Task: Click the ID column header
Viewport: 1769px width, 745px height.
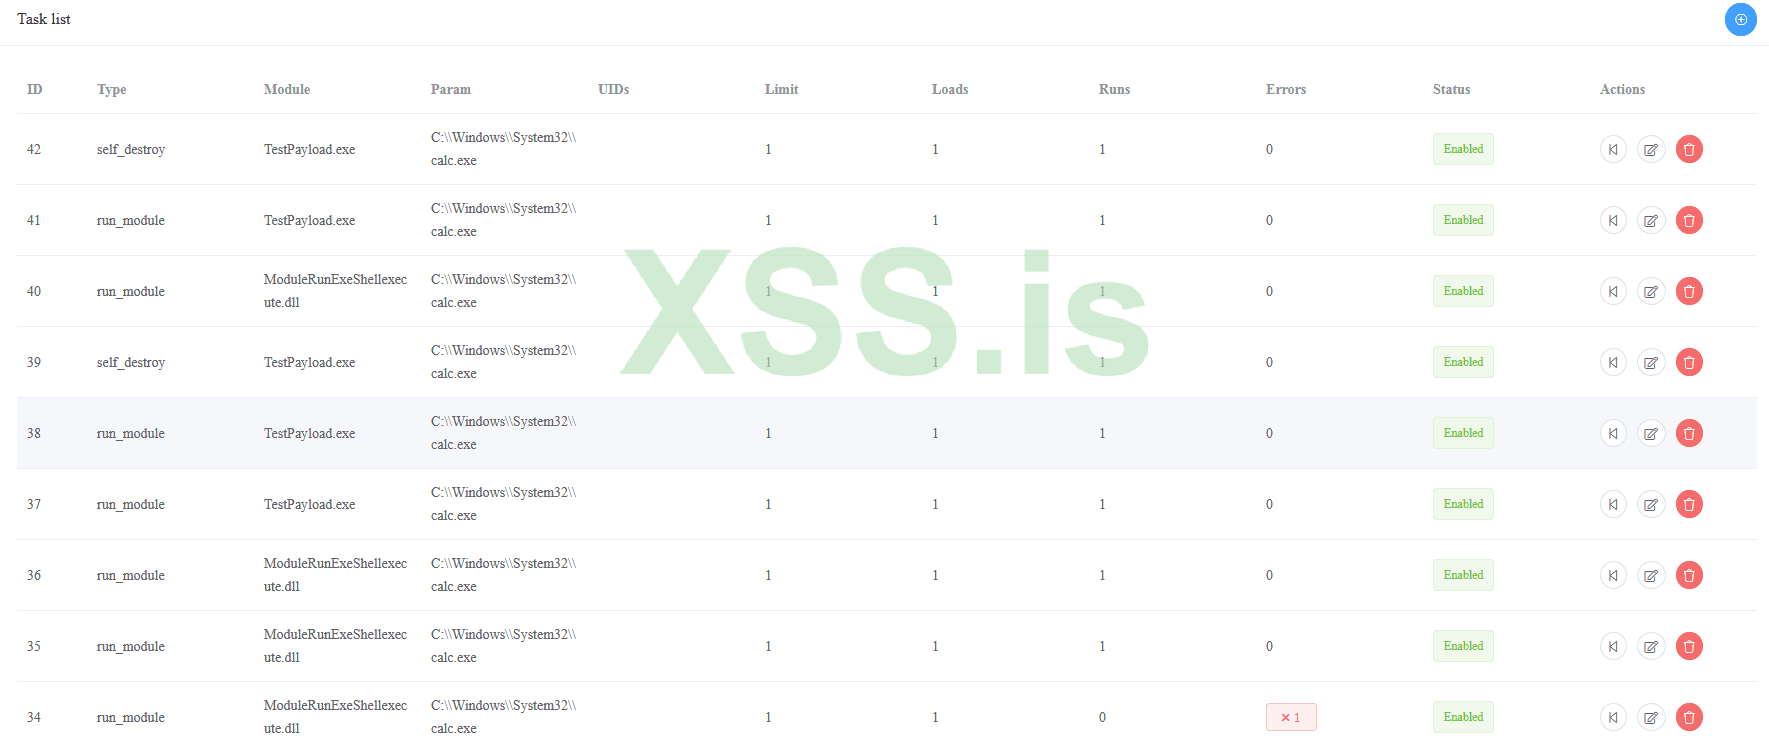Action: (35, 89)
